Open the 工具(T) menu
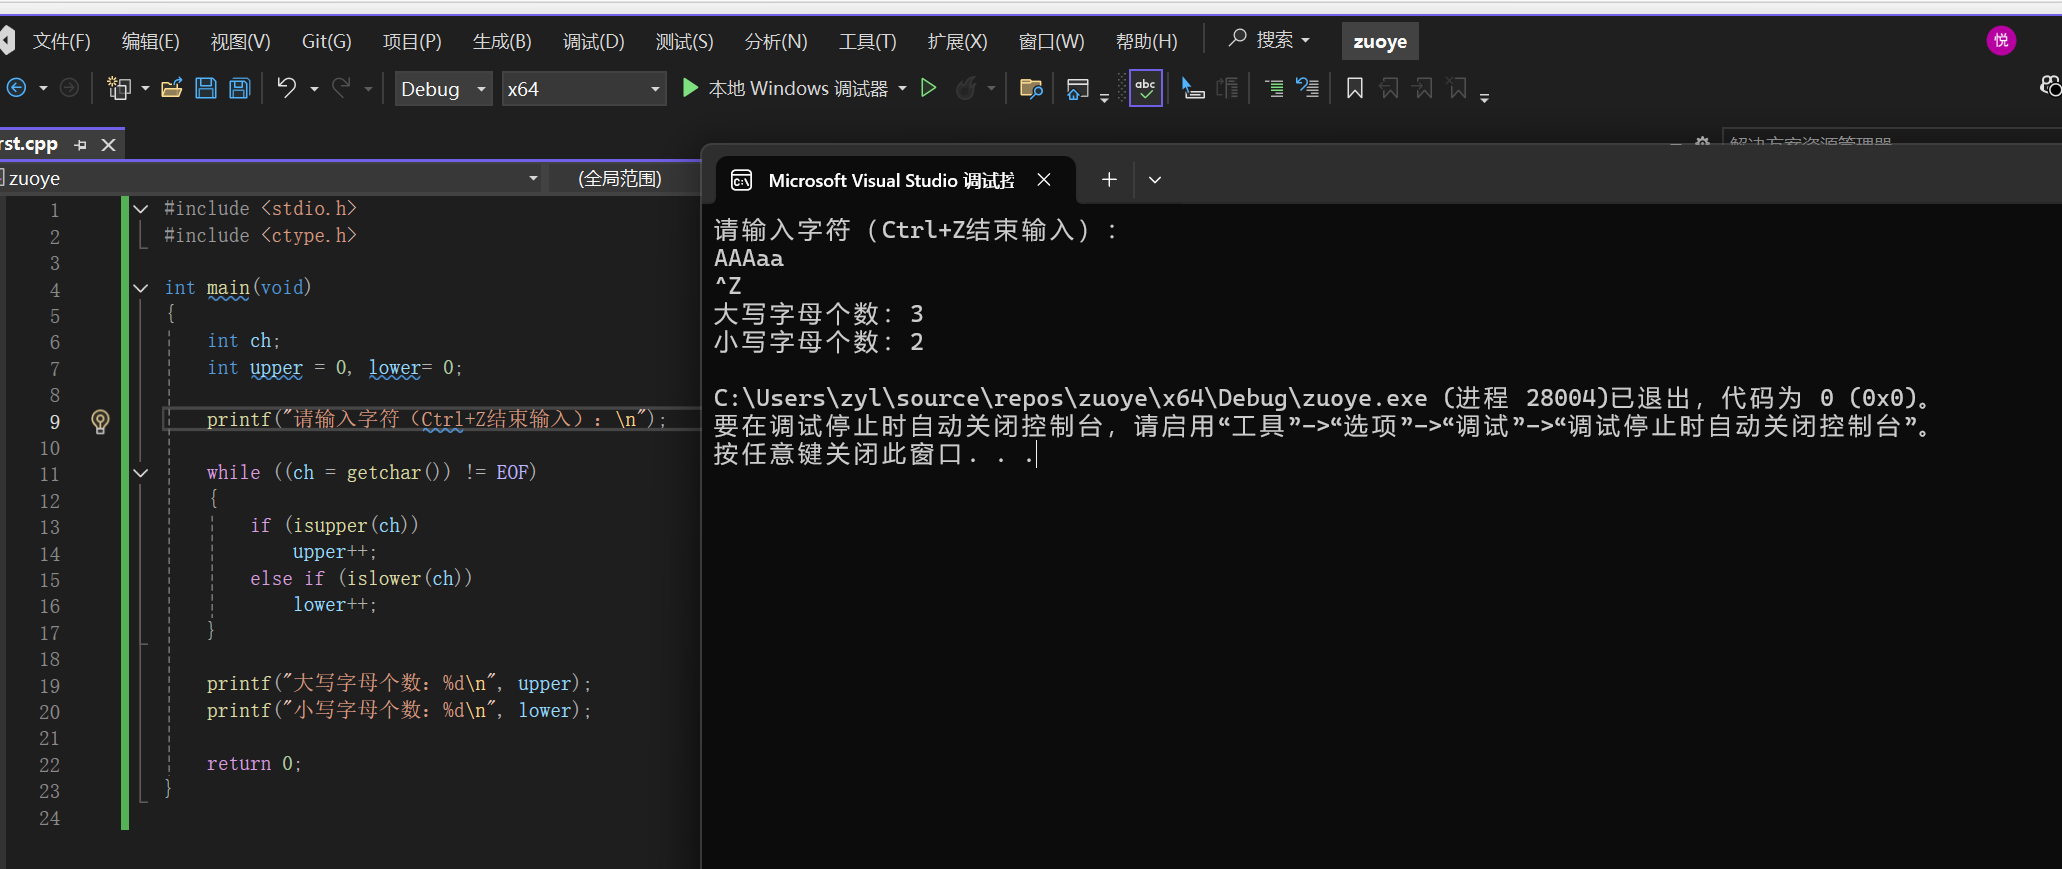Image resolution: width=2062 pixels, height=869 pixels. click(x=867, y=41)
